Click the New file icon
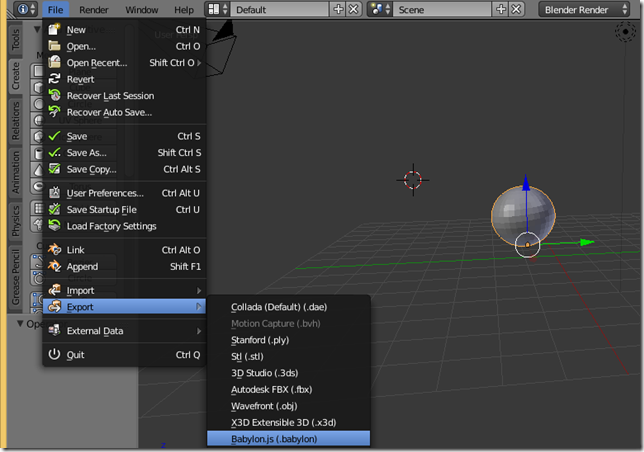The width and height of the screenshot is (644, 452). tap(54, 30)
